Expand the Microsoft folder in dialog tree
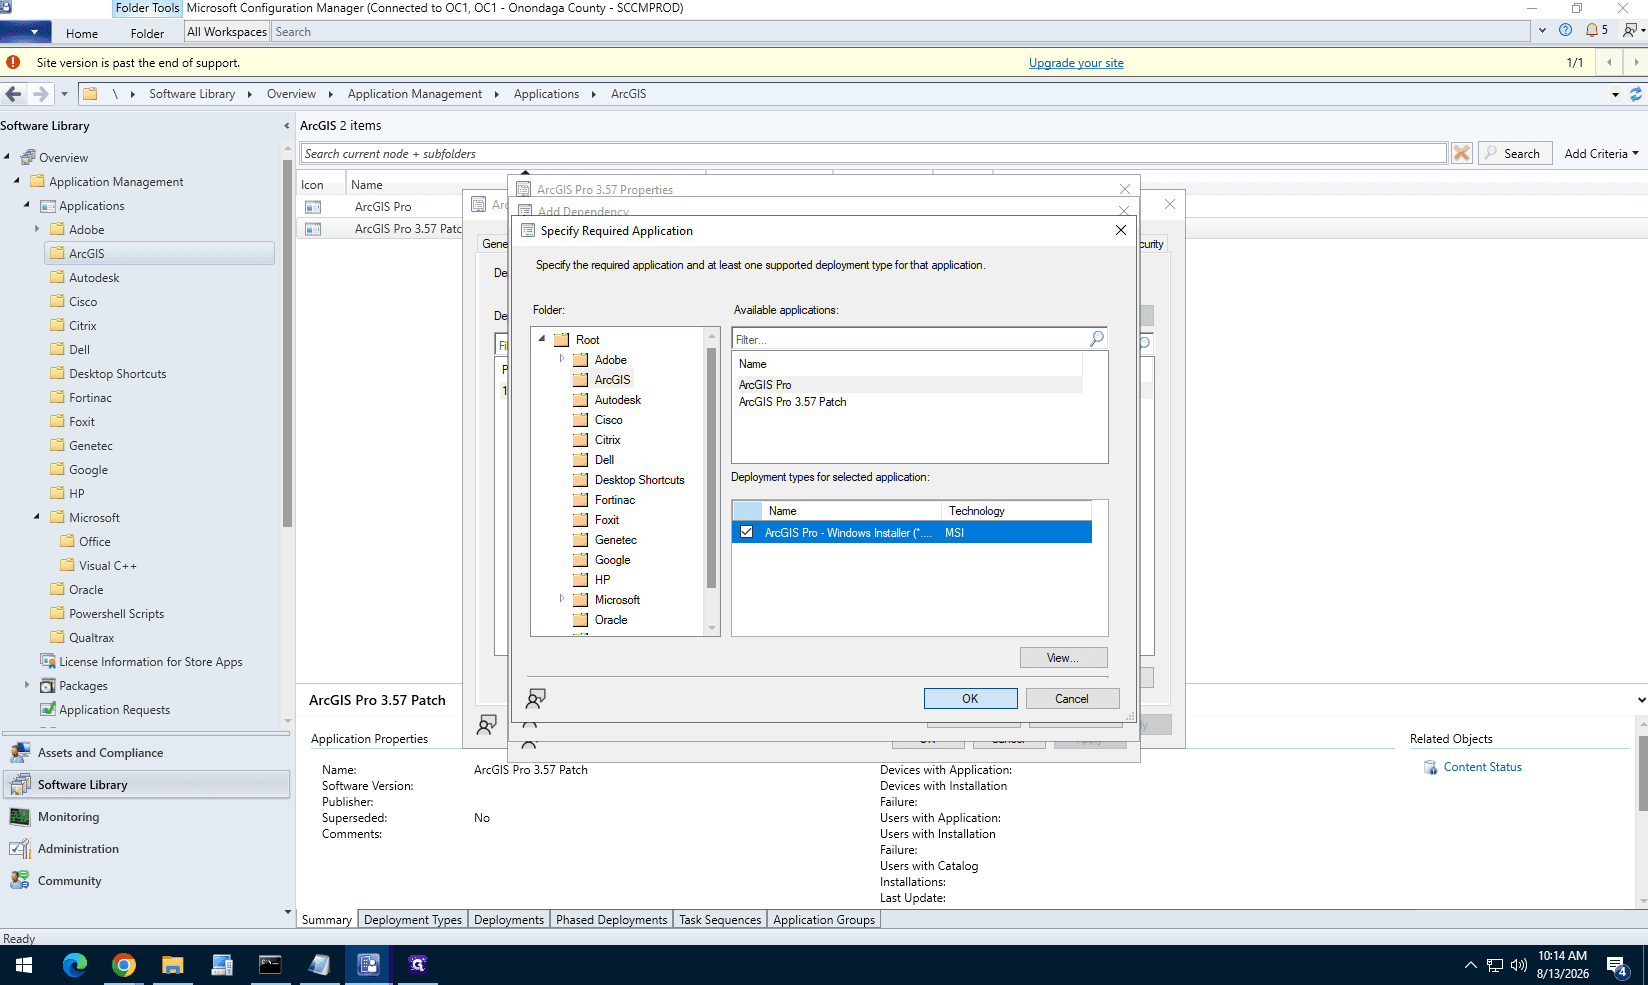 [562, 599]
